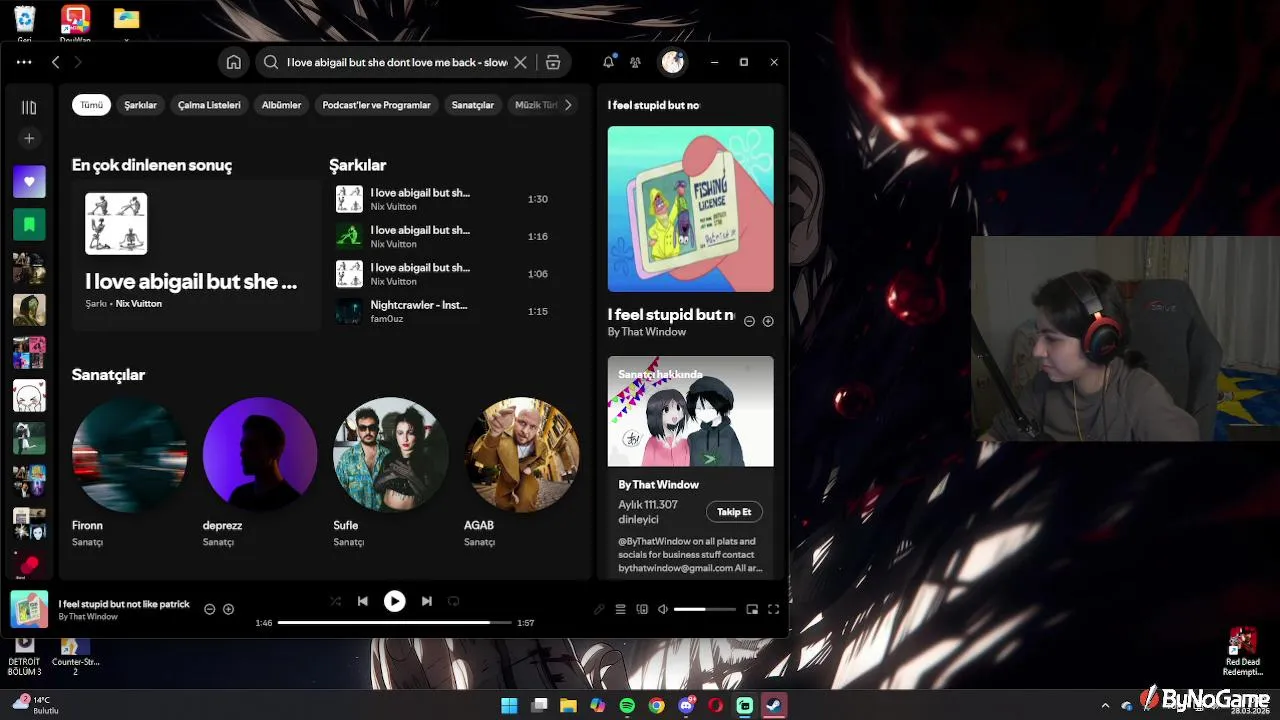
Task: Click minus circle icon in right panel
Action: pos(749,321)
